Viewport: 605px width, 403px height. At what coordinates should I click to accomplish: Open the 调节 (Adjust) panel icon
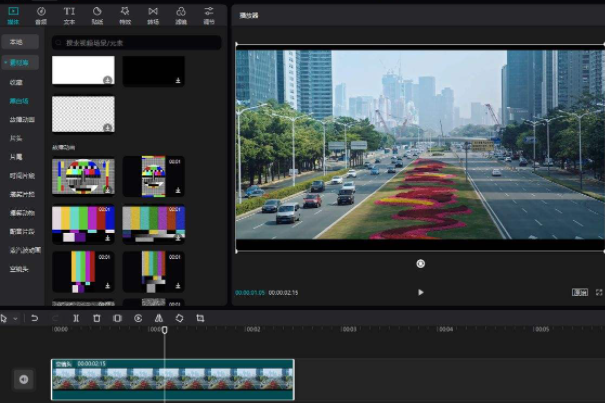(x=209, y=14)
